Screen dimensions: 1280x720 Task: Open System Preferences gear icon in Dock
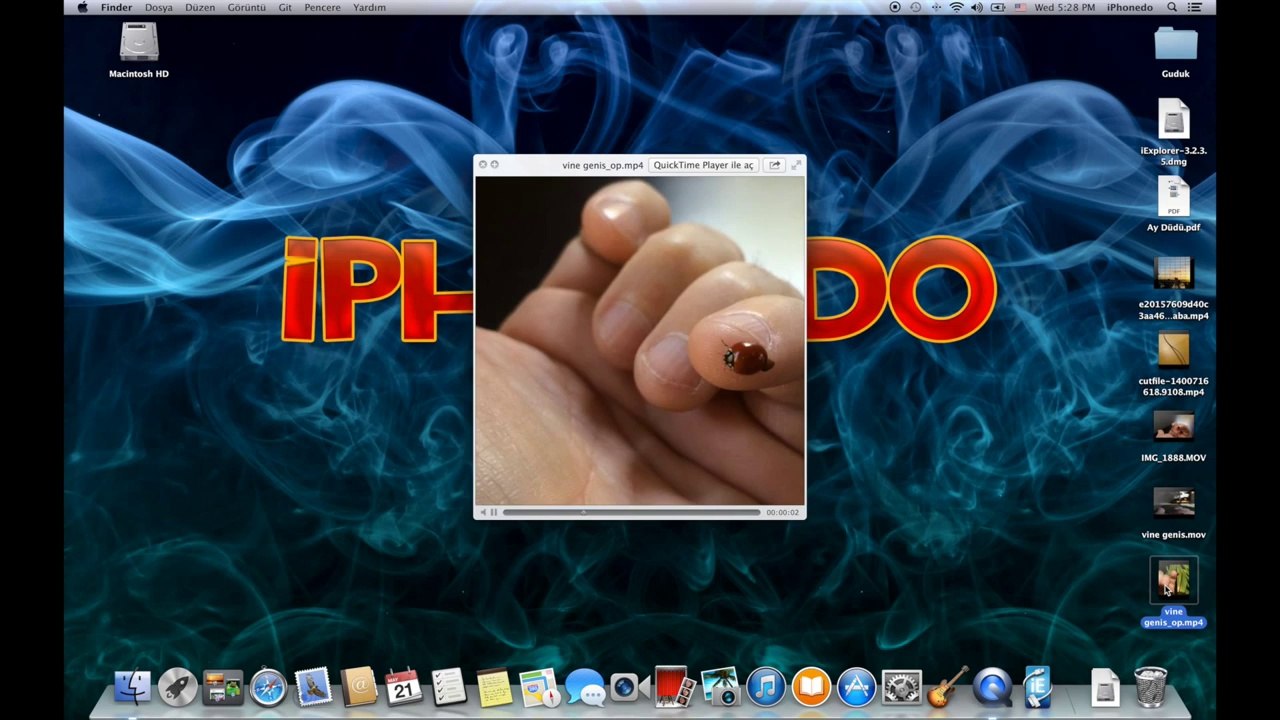pos(901,687)
